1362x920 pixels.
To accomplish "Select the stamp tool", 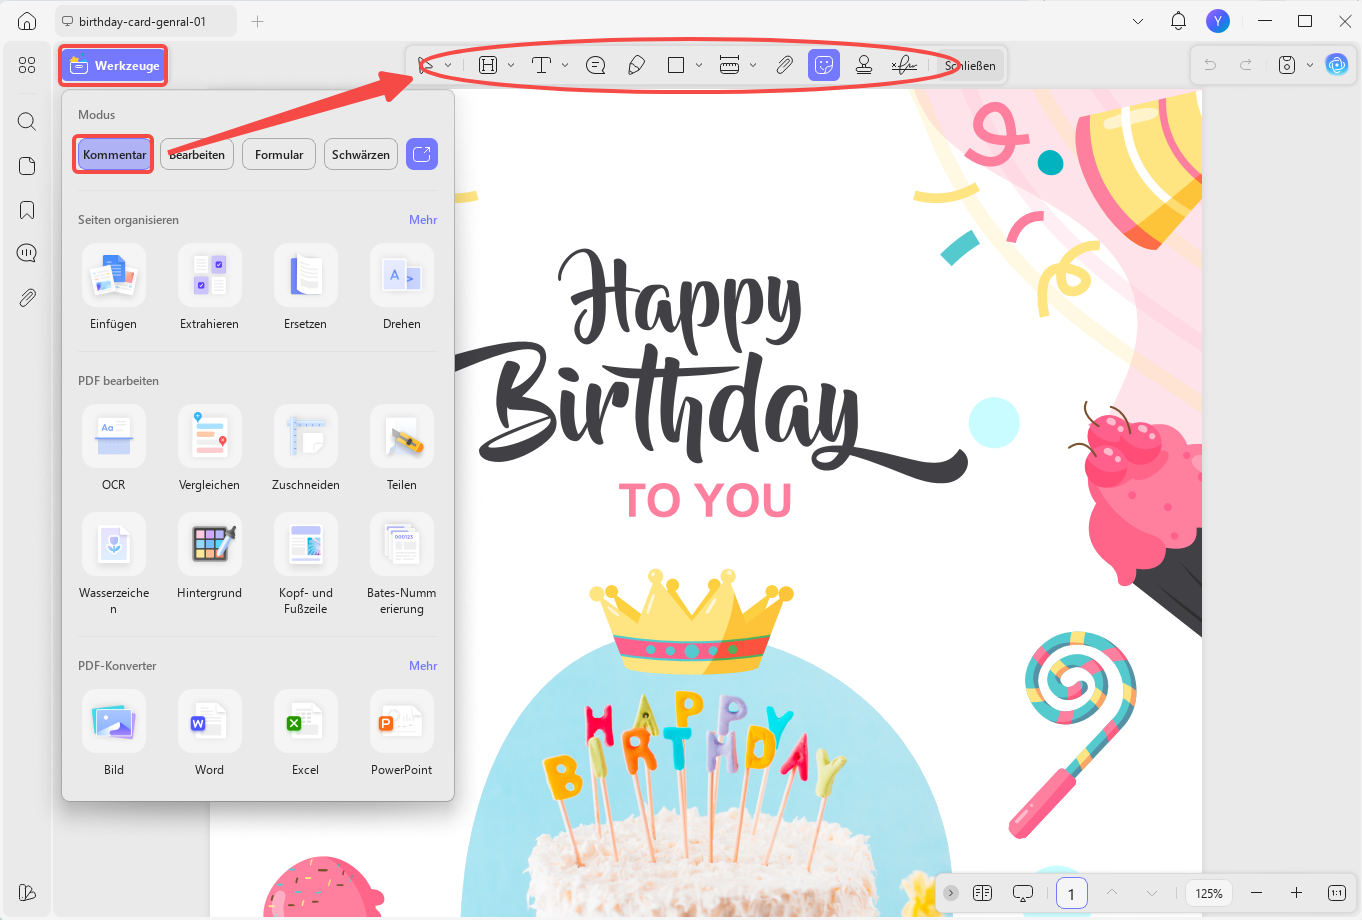I will click(x=864, y=65).
